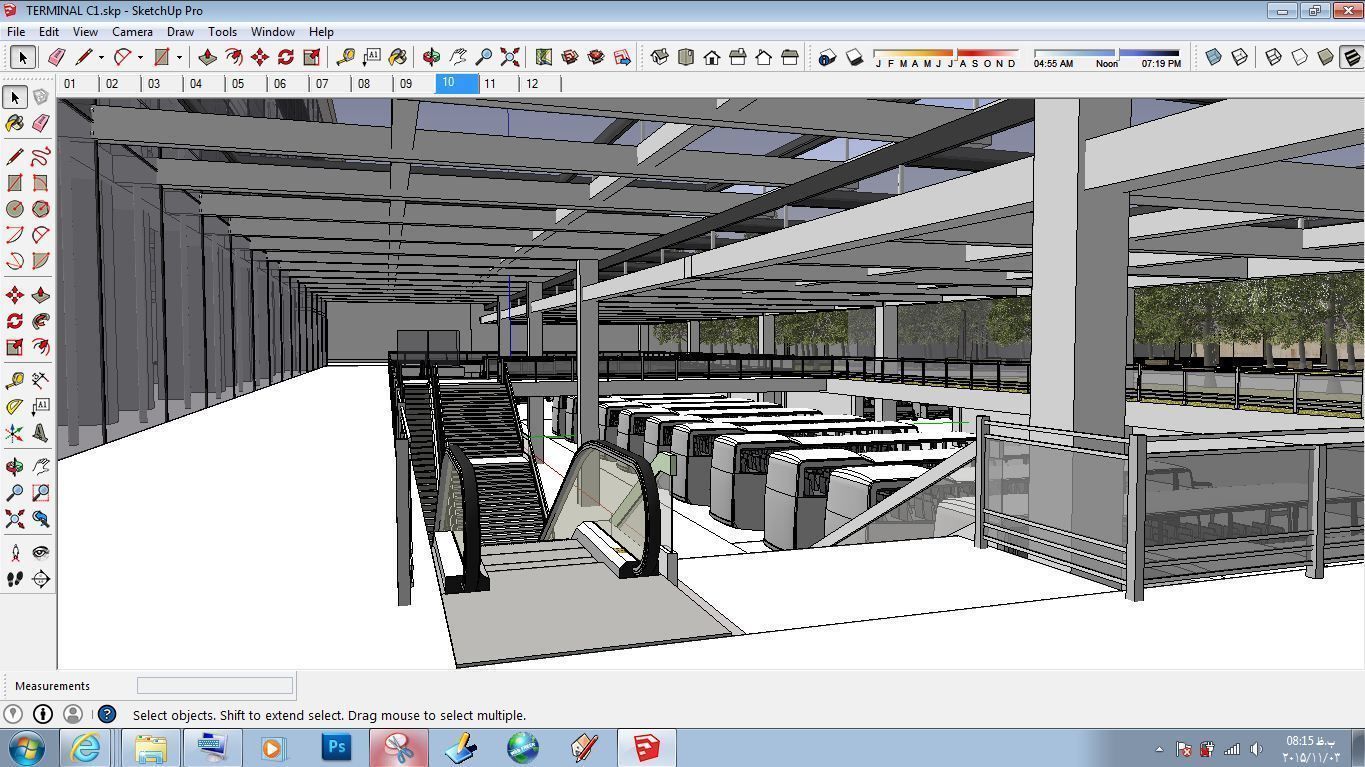The width and height of the screenshot is (1365, 767).
Task: Choose Circle tool in left toolbar
Action: coord(15,209)
